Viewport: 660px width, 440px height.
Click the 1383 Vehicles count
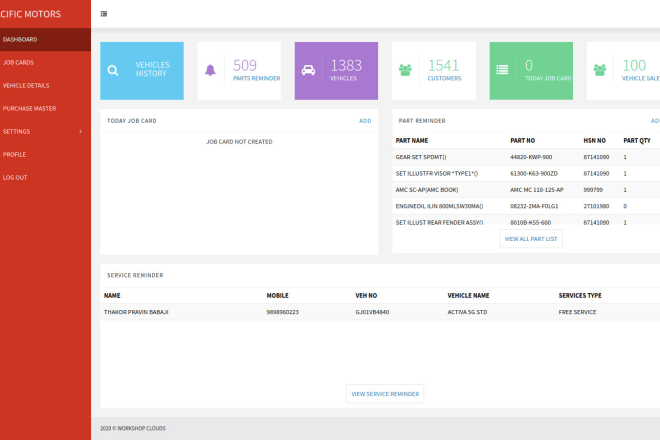click(346, 65)
